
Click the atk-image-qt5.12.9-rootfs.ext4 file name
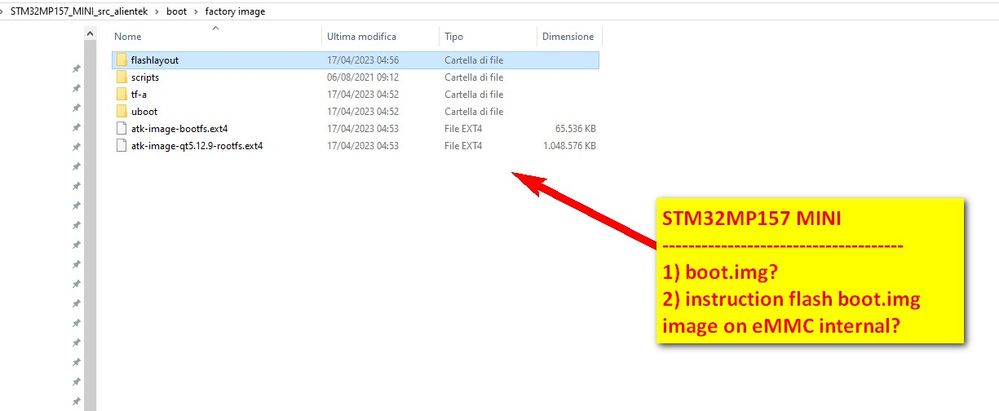(197, 146)
